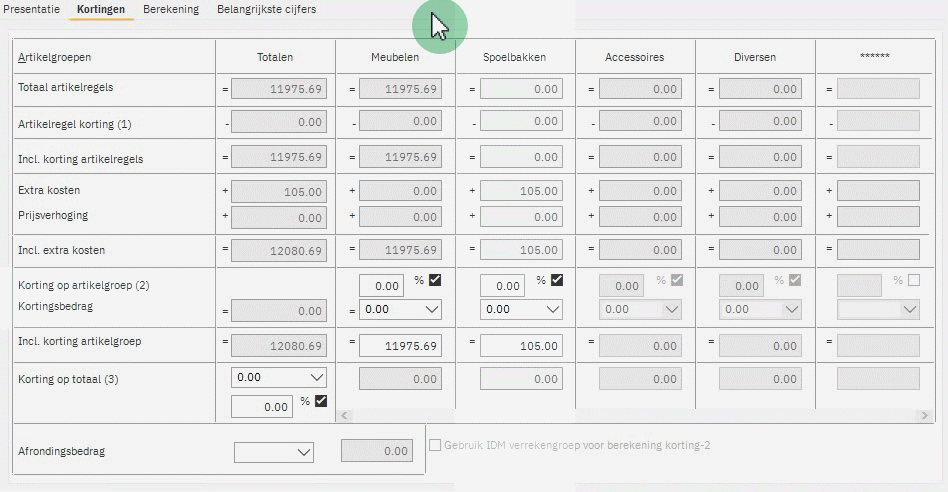Viewport: 948px width, 492px height.
Task: Click Spoelbakken Incl. korting artikelgroep field
Action: click(x=521, y=346)
